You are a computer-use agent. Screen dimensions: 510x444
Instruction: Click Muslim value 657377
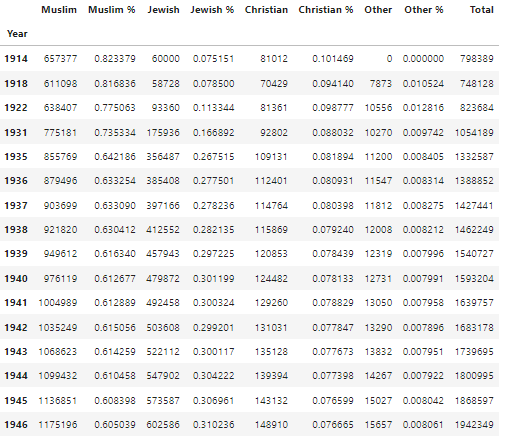tap(60, 59)
